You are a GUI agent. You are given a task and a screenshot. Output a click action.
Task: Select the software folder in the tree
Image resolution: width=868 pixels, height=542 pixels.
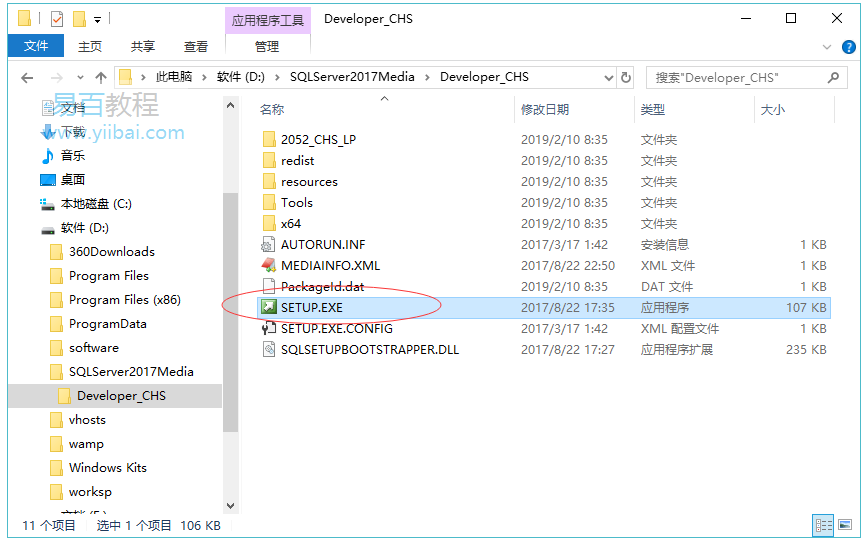click(x=94, y=348)
